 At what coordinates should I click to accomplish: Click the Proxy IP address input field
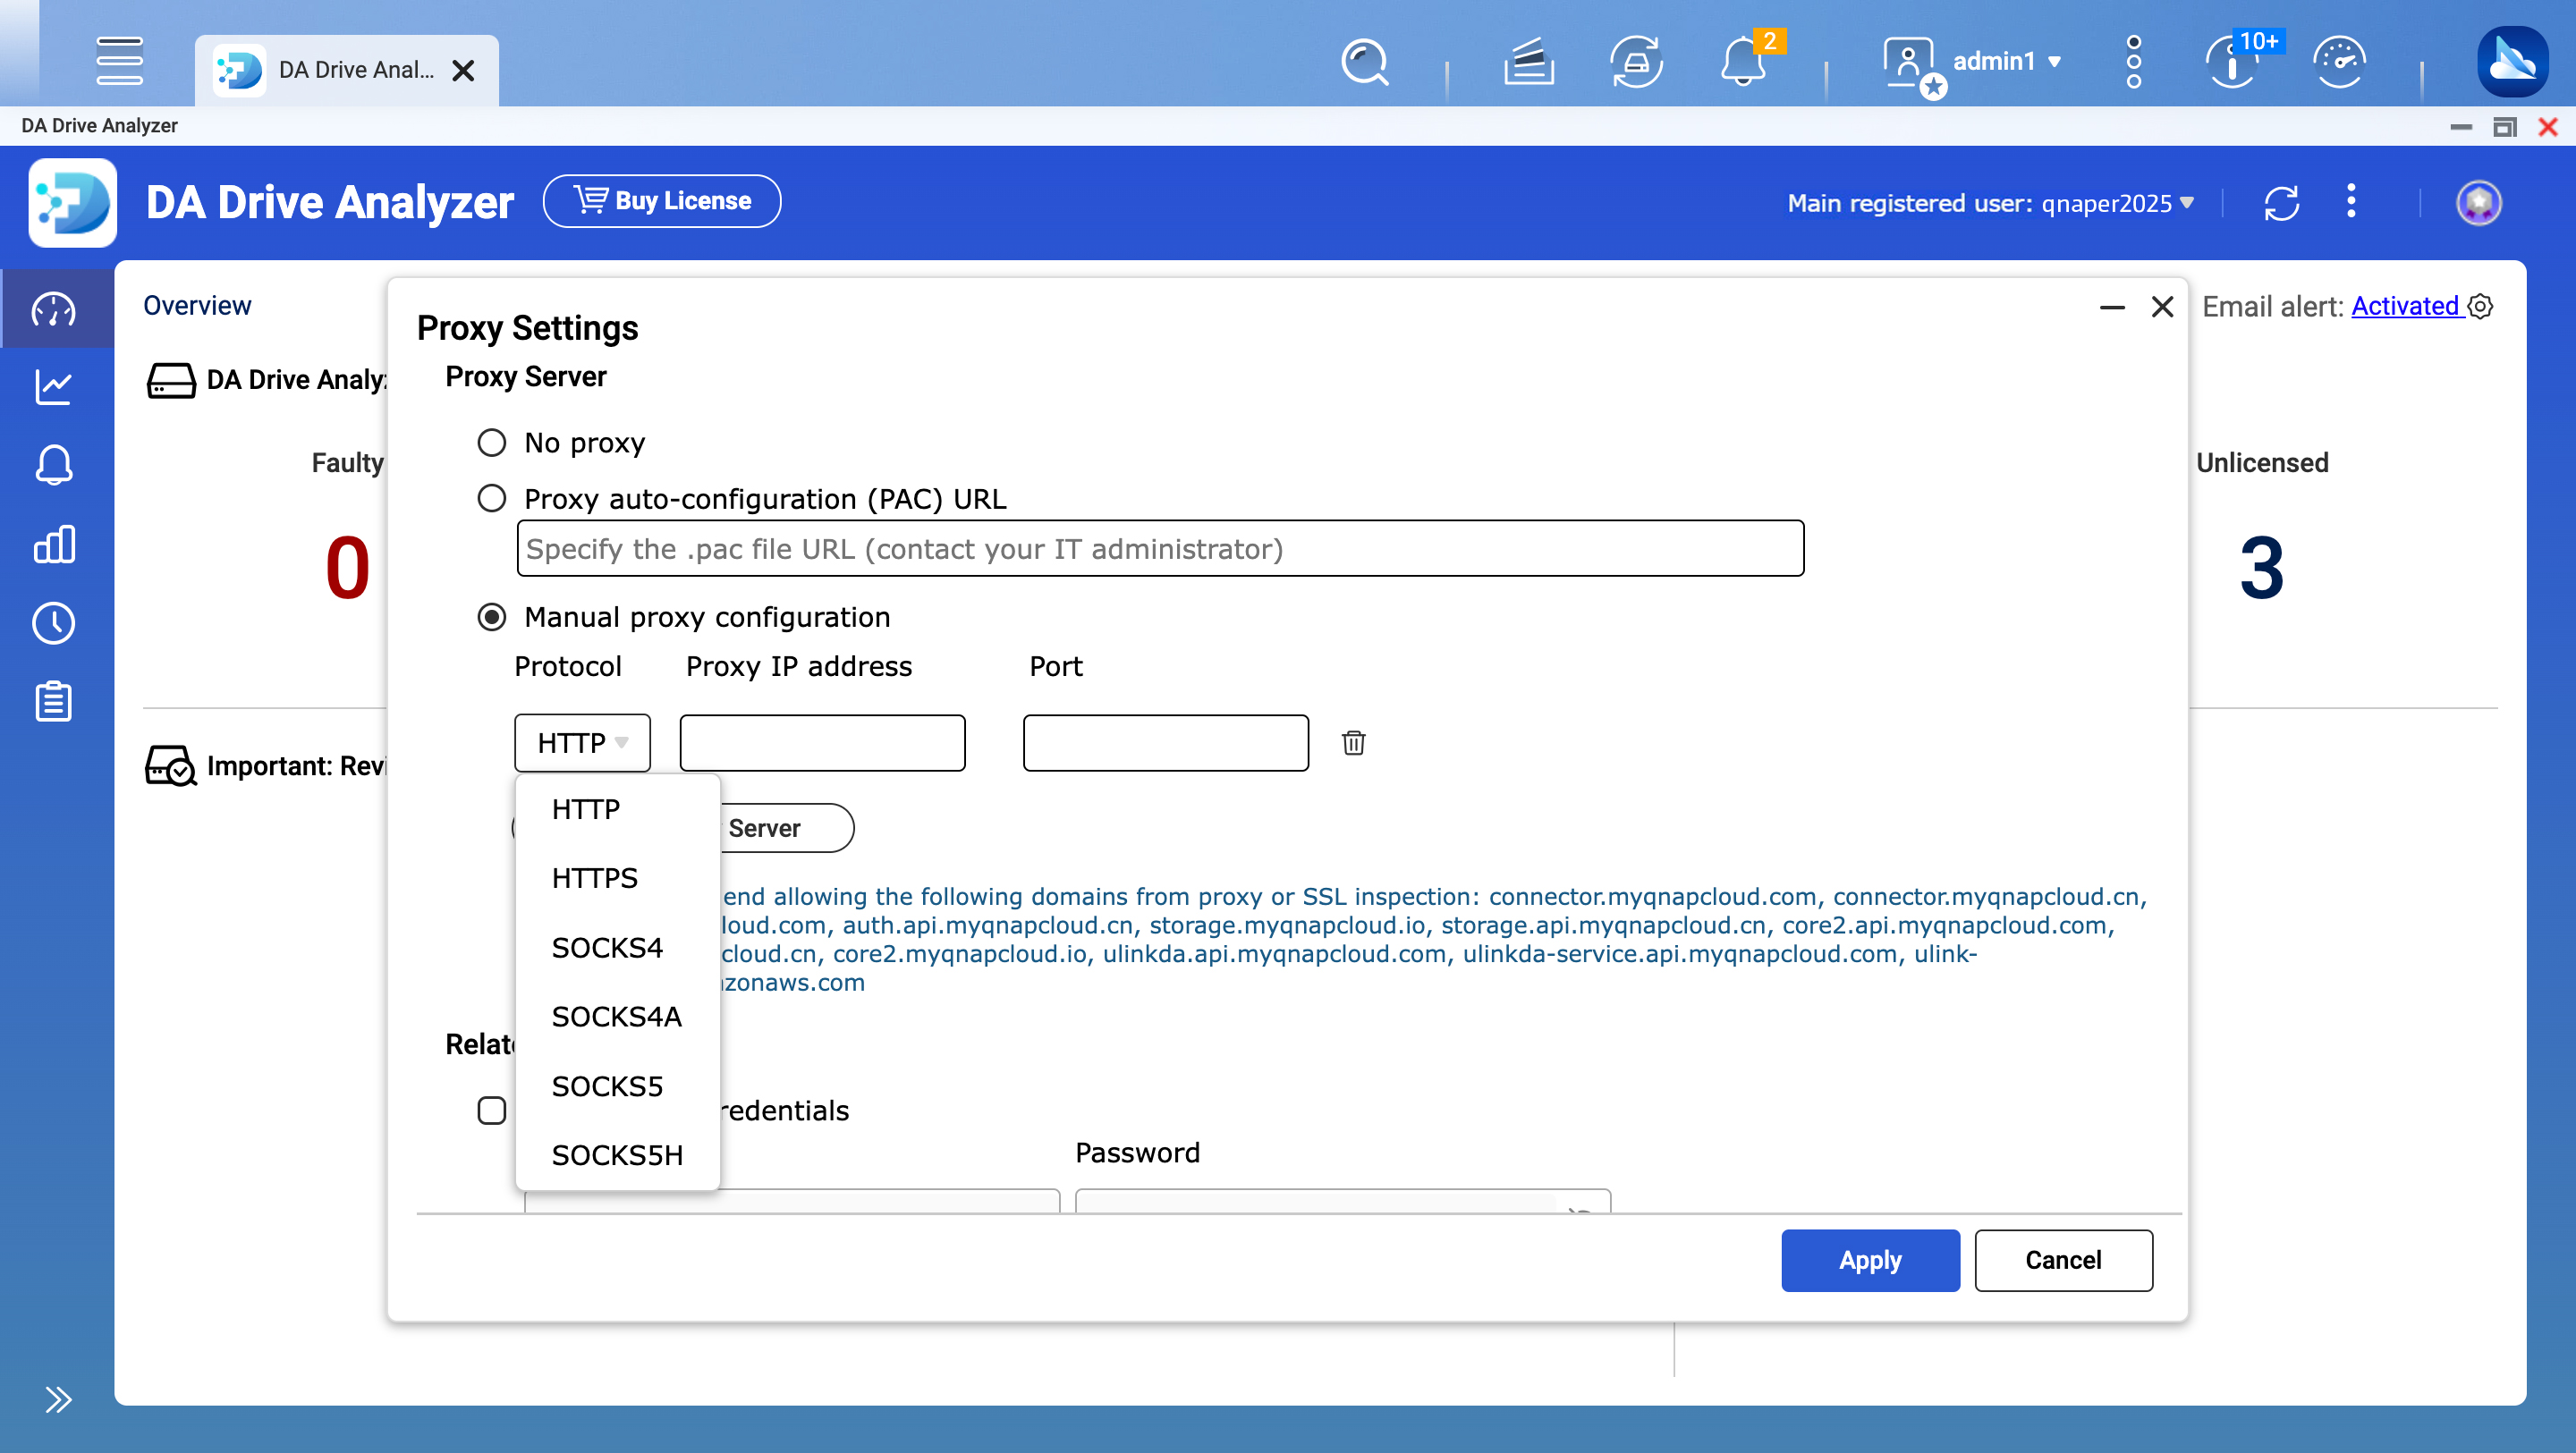click(x=821, y=743)
